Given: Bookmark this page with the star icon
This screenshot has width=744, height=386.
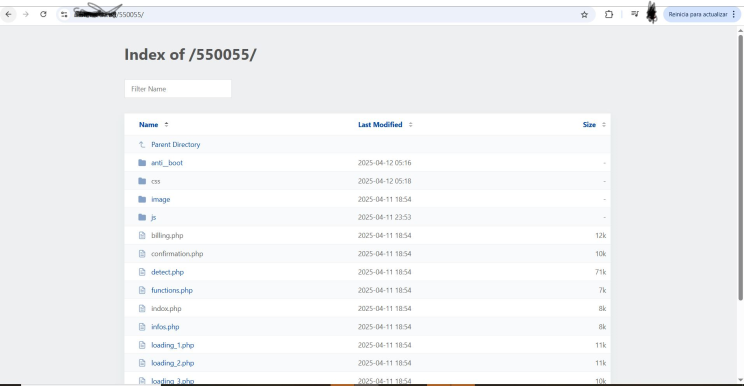Looking at the screenshot, I should (x=584, y=15).
